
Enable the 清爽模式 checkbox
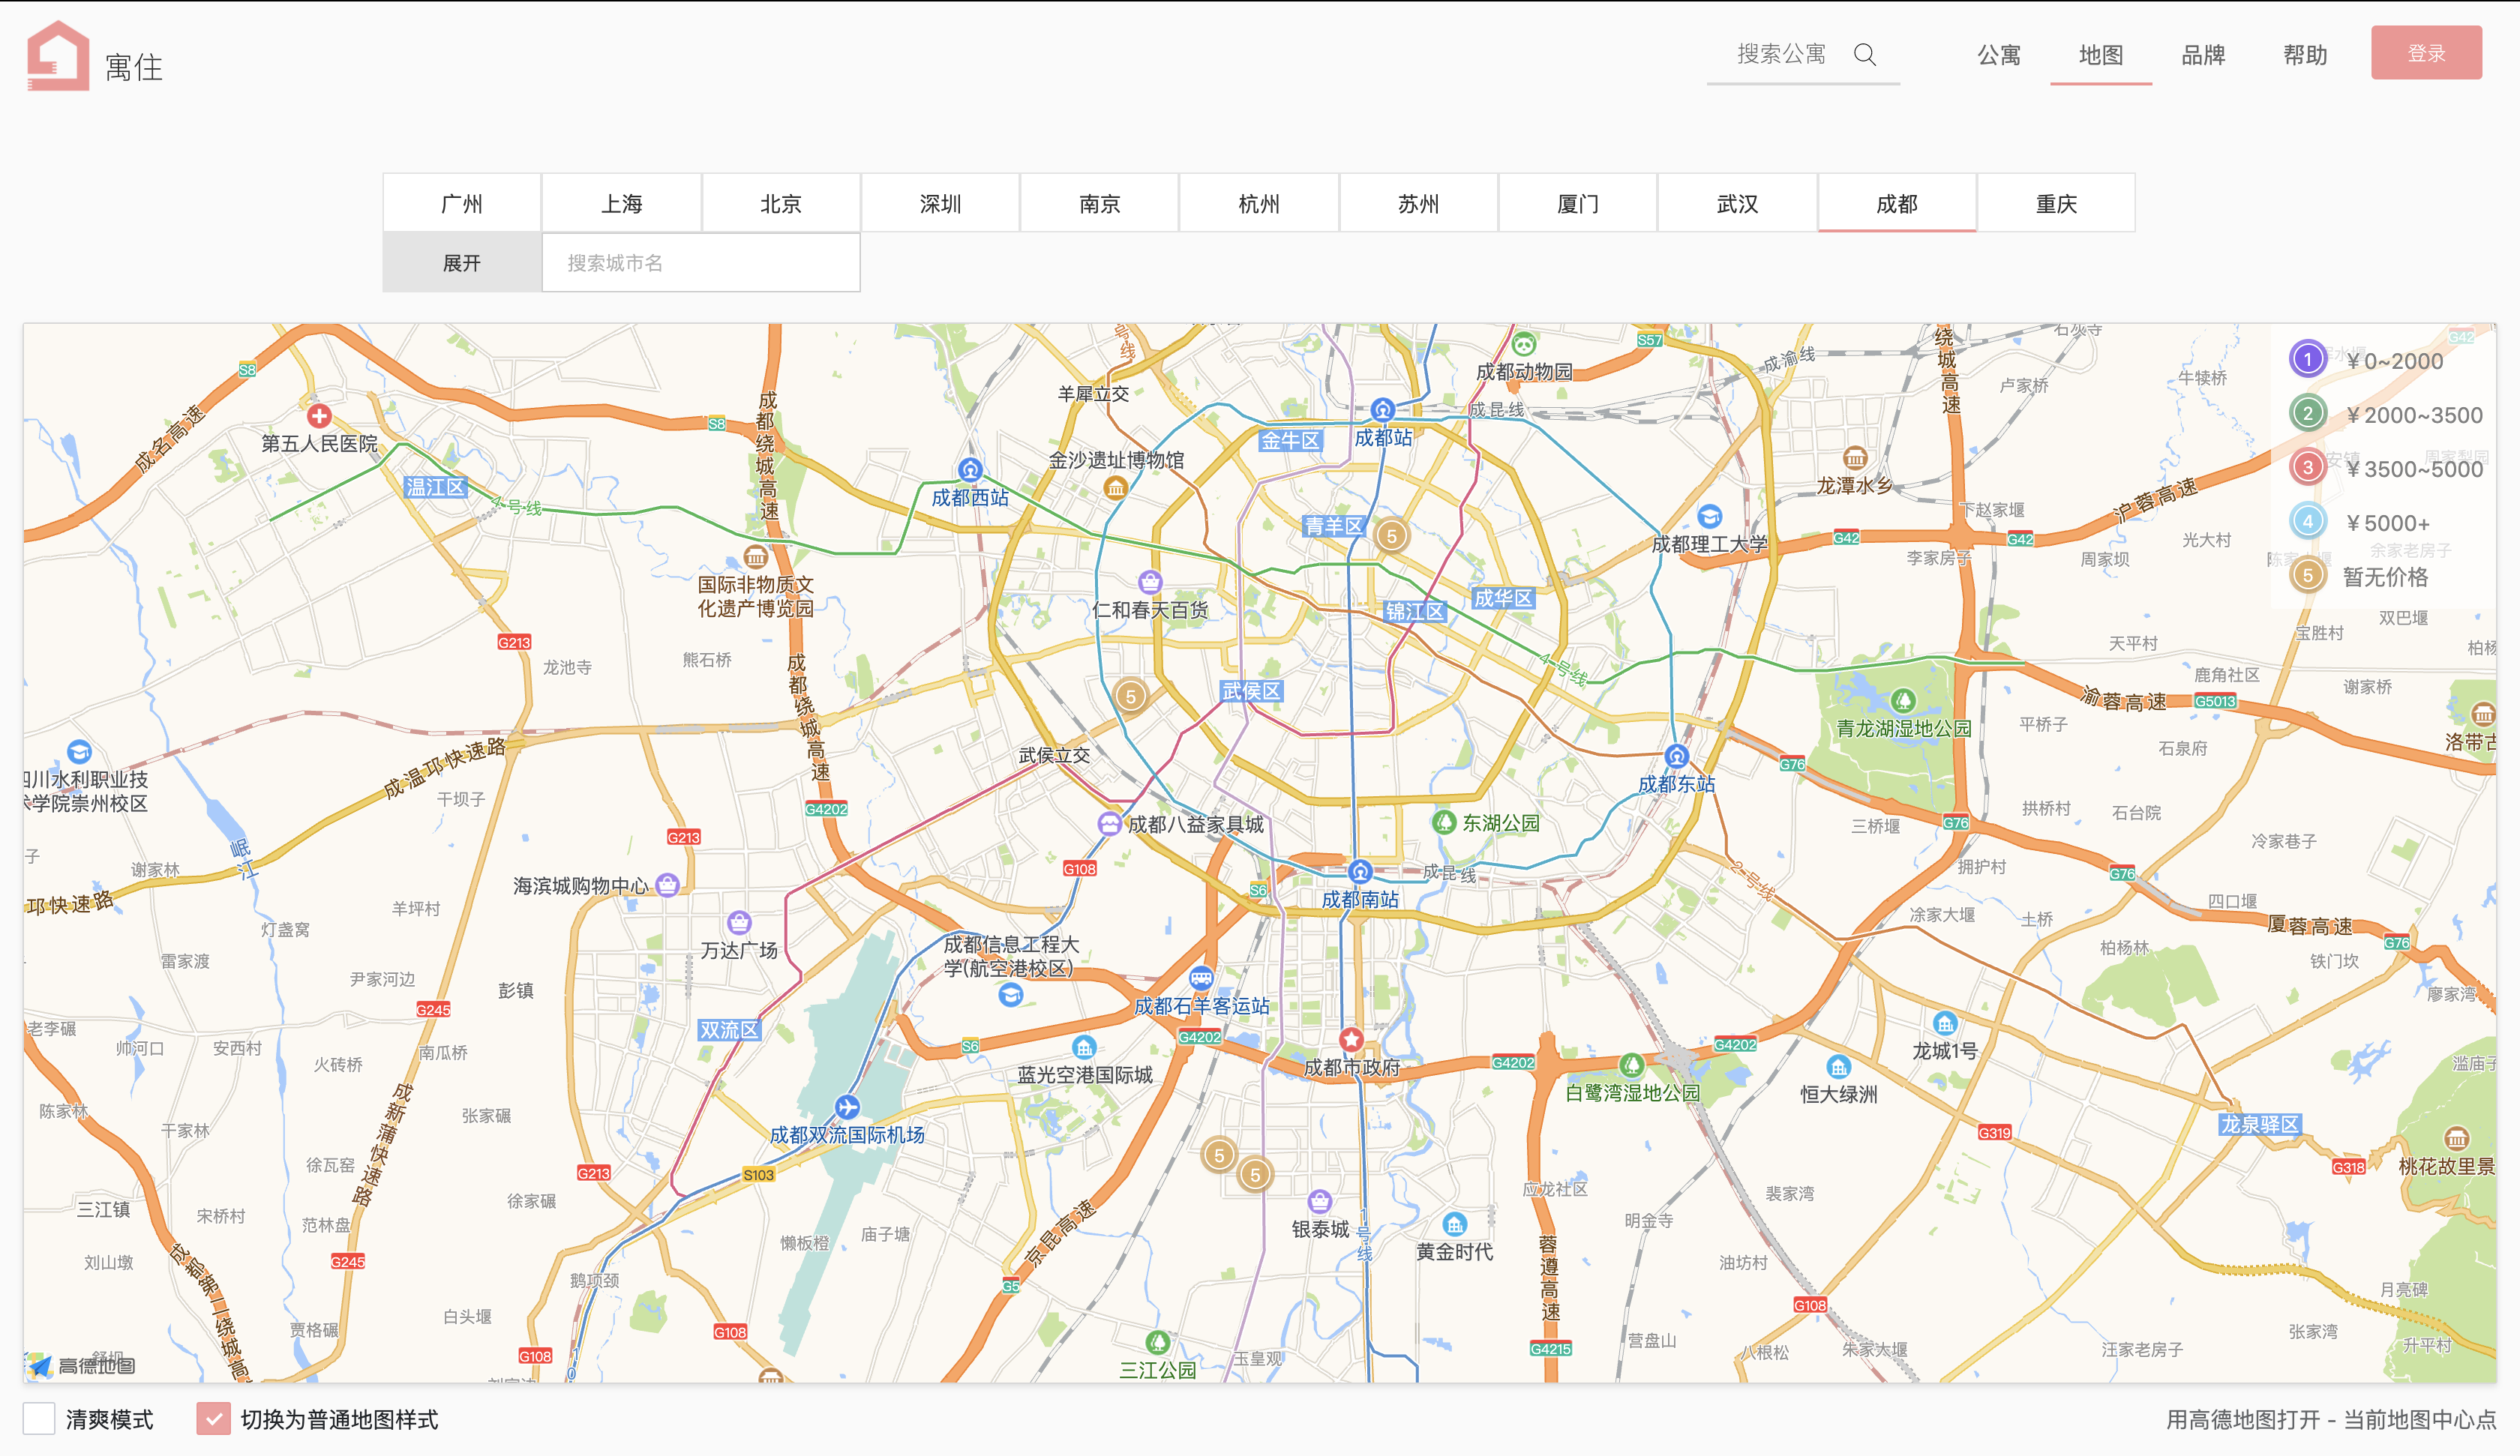pos(39,1418)
